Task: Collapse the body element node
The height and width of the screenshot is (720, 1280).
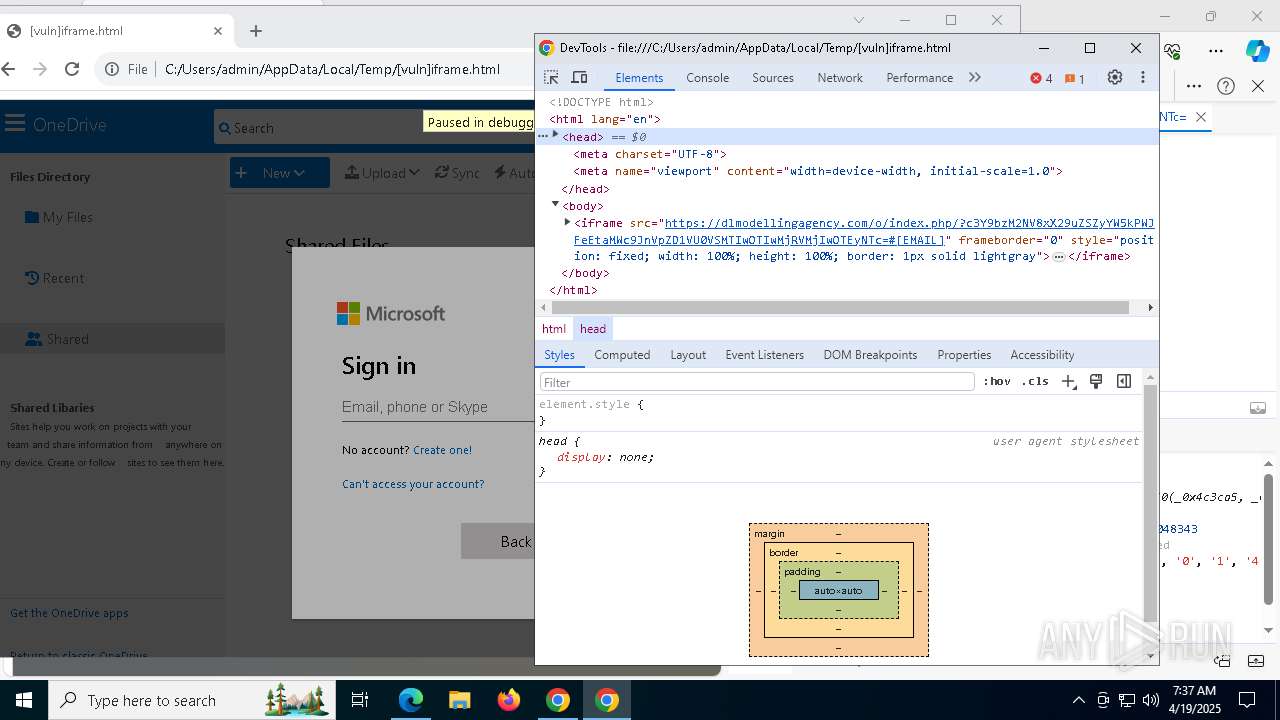Action: (x=556, y=204)
